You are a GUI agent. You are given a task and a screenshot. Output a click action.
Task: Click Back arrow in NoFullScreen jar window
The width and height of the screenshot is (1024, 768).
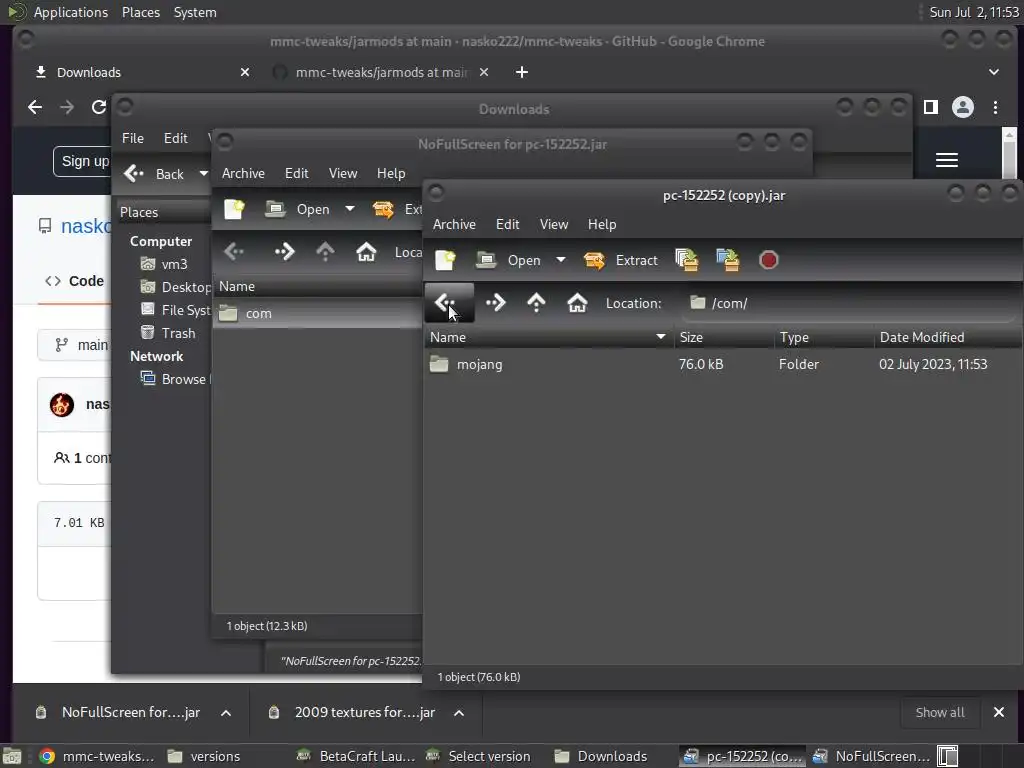[x=234, y=251]
